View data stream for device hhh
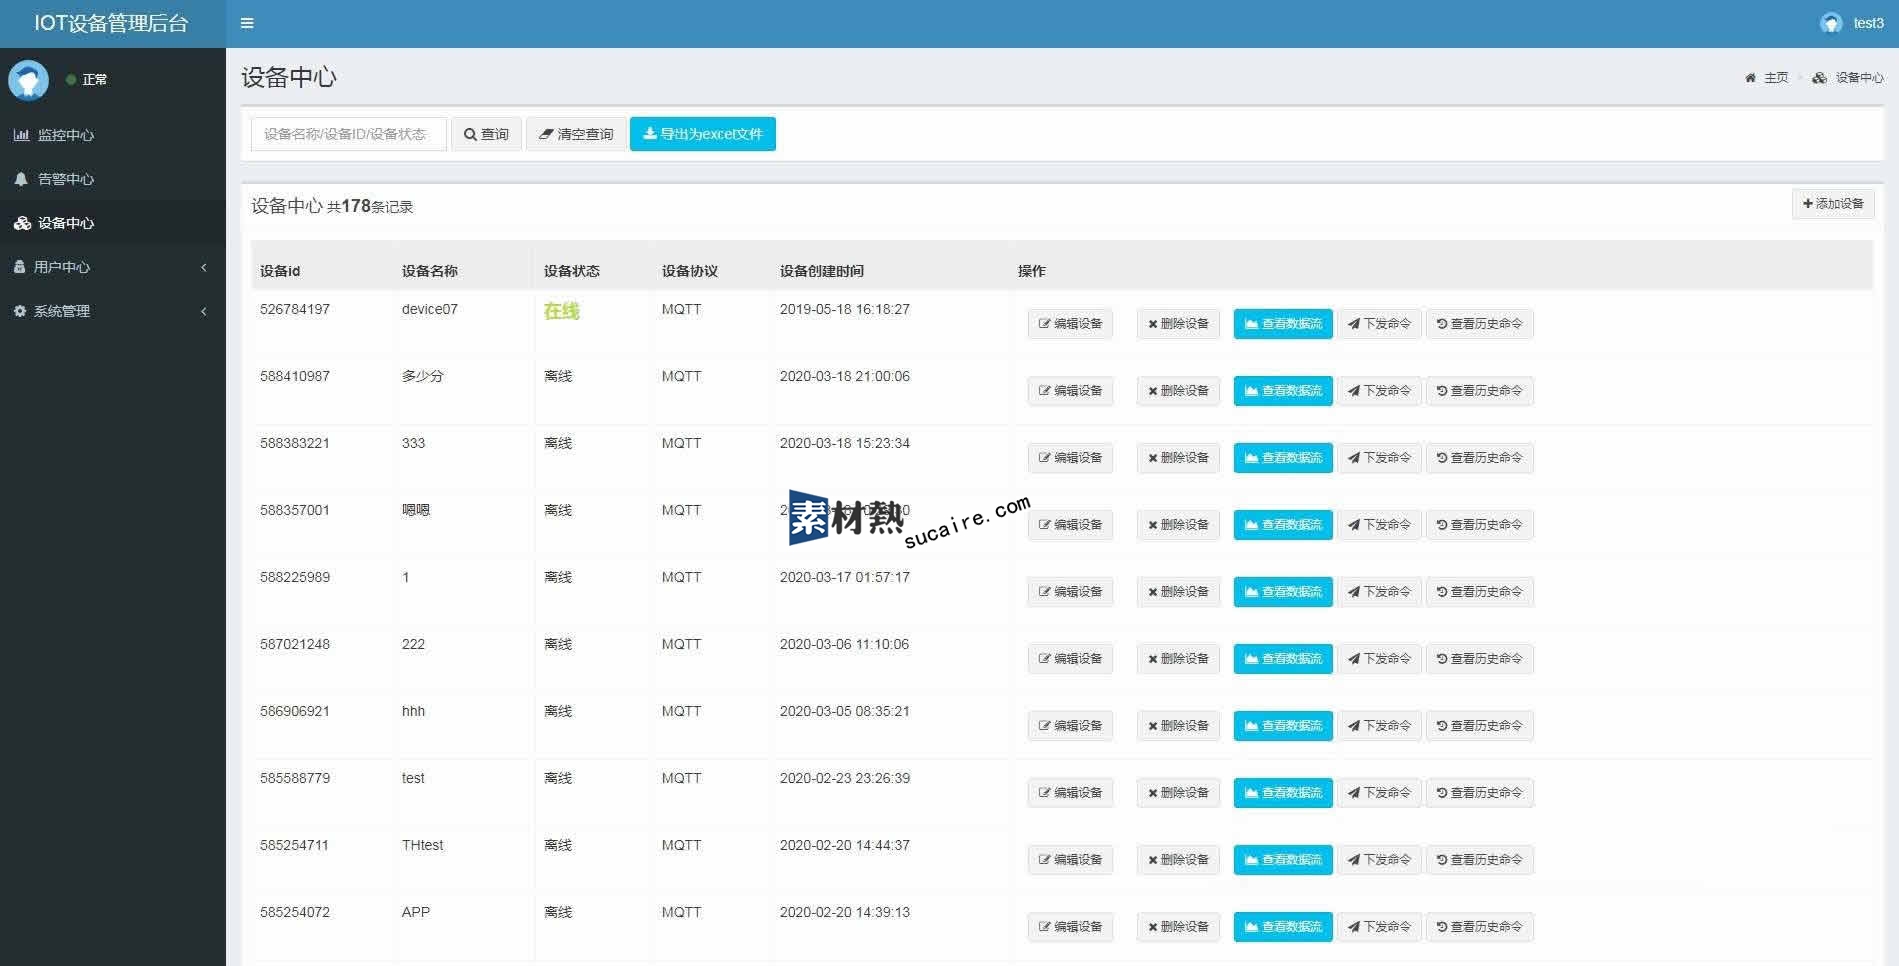 pyautogui.click(x=1283, y=726)
